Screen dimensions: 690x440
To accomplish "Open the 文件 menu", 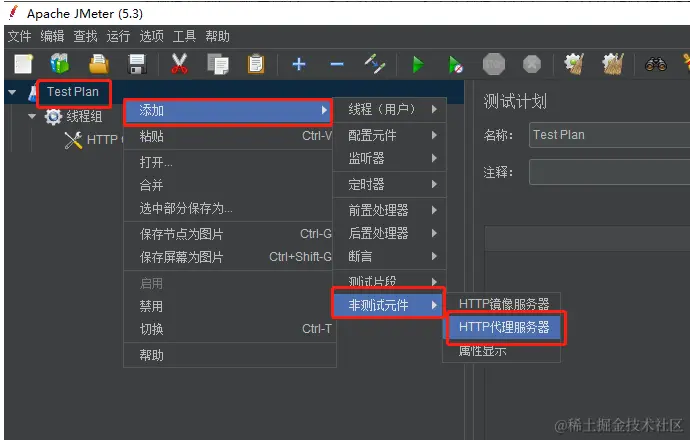I will coord(19,36).
